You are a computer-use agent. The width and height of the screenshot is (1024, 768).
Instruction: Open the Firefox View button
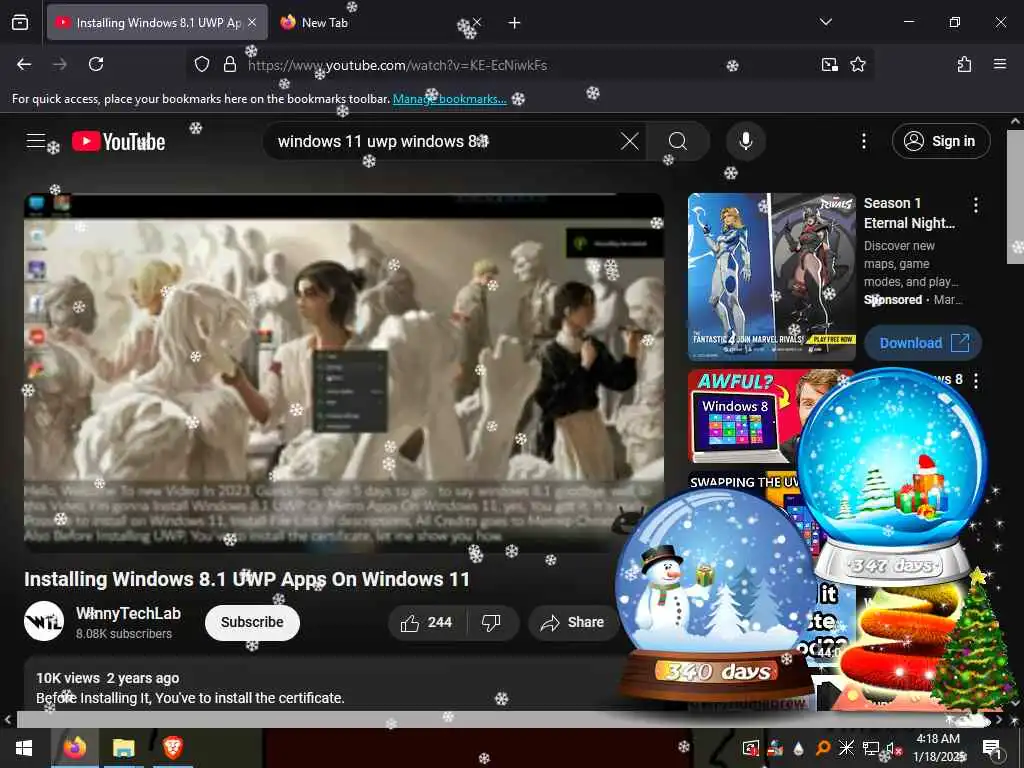click(20, 23)
